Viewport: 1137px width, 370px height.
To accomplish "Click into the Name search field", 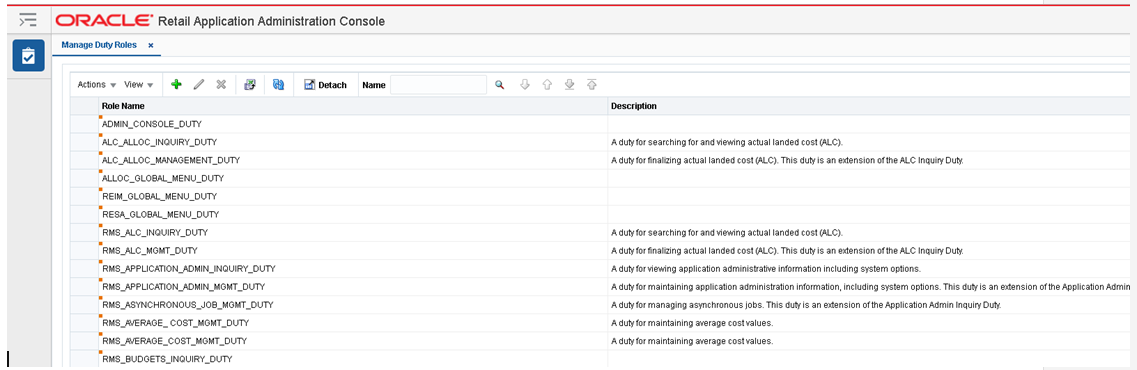I will point(439,85).
